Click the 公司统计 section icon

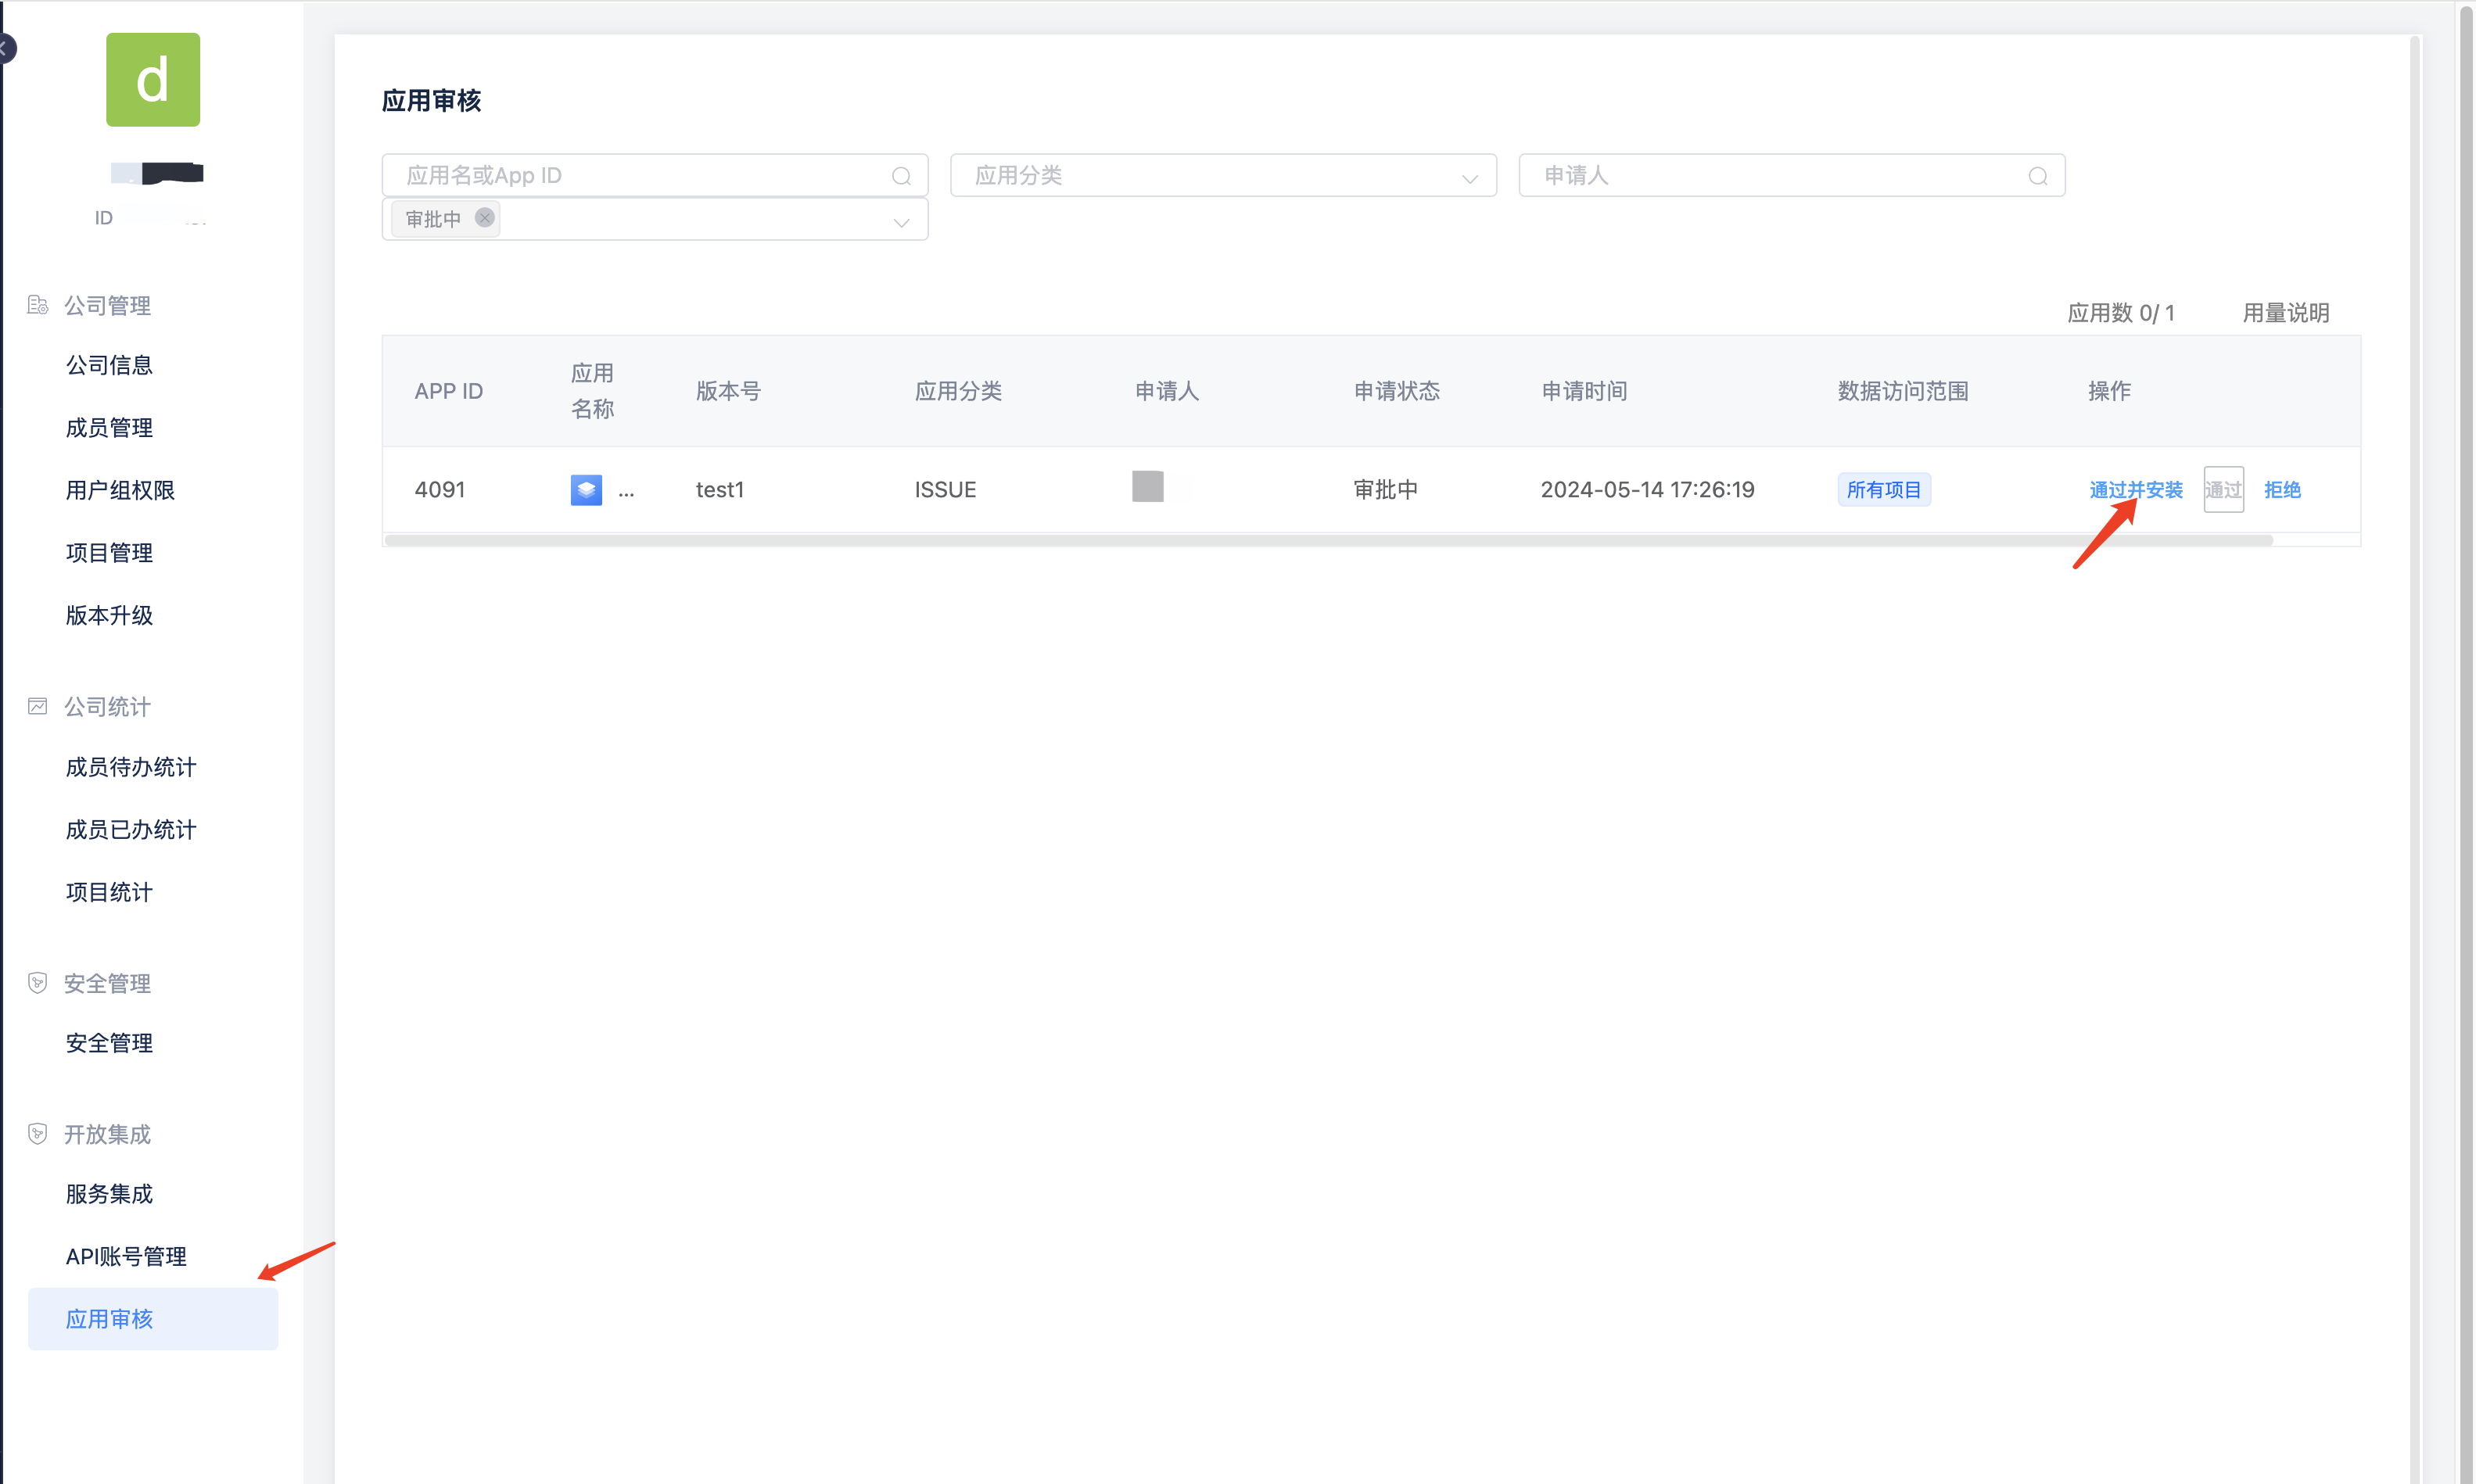point(38,706)
